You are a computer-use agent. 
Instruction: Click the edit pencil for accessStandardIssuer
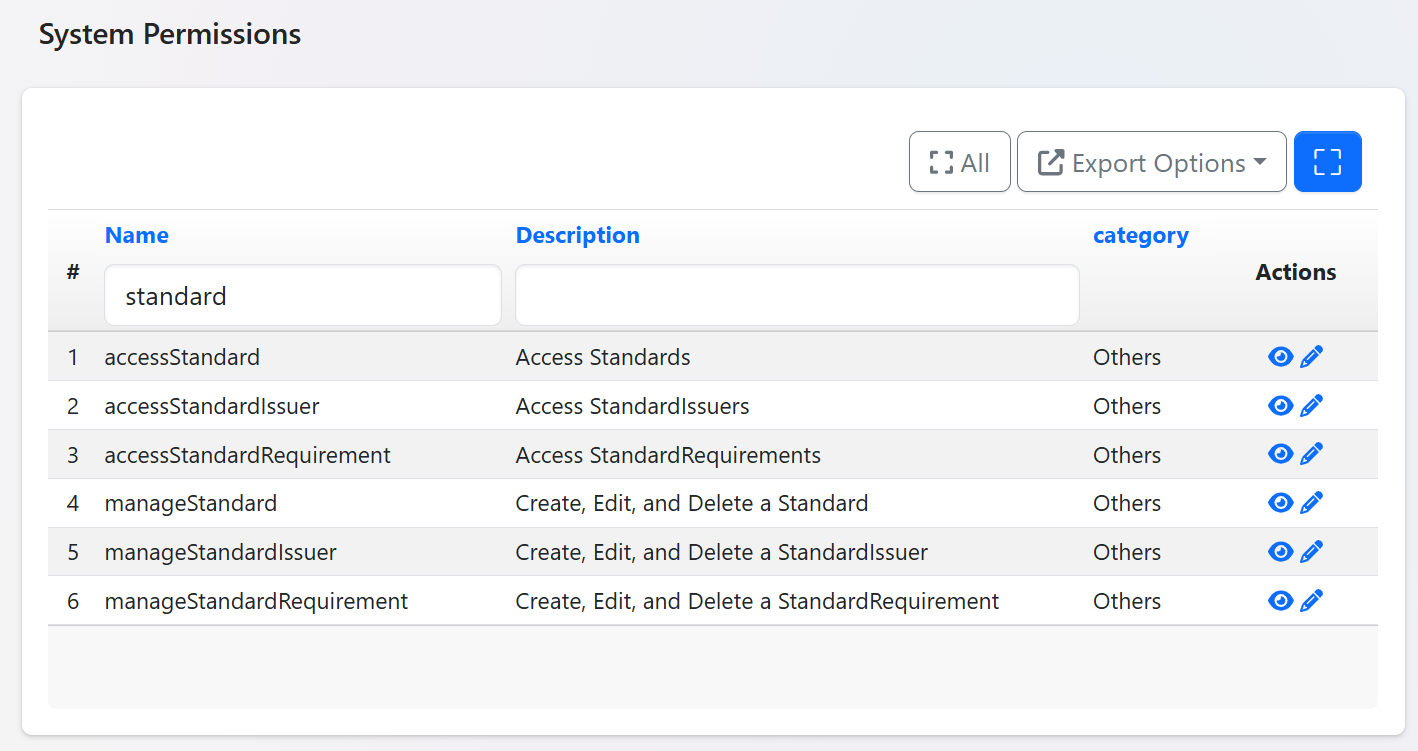(x=1311, y=406)
